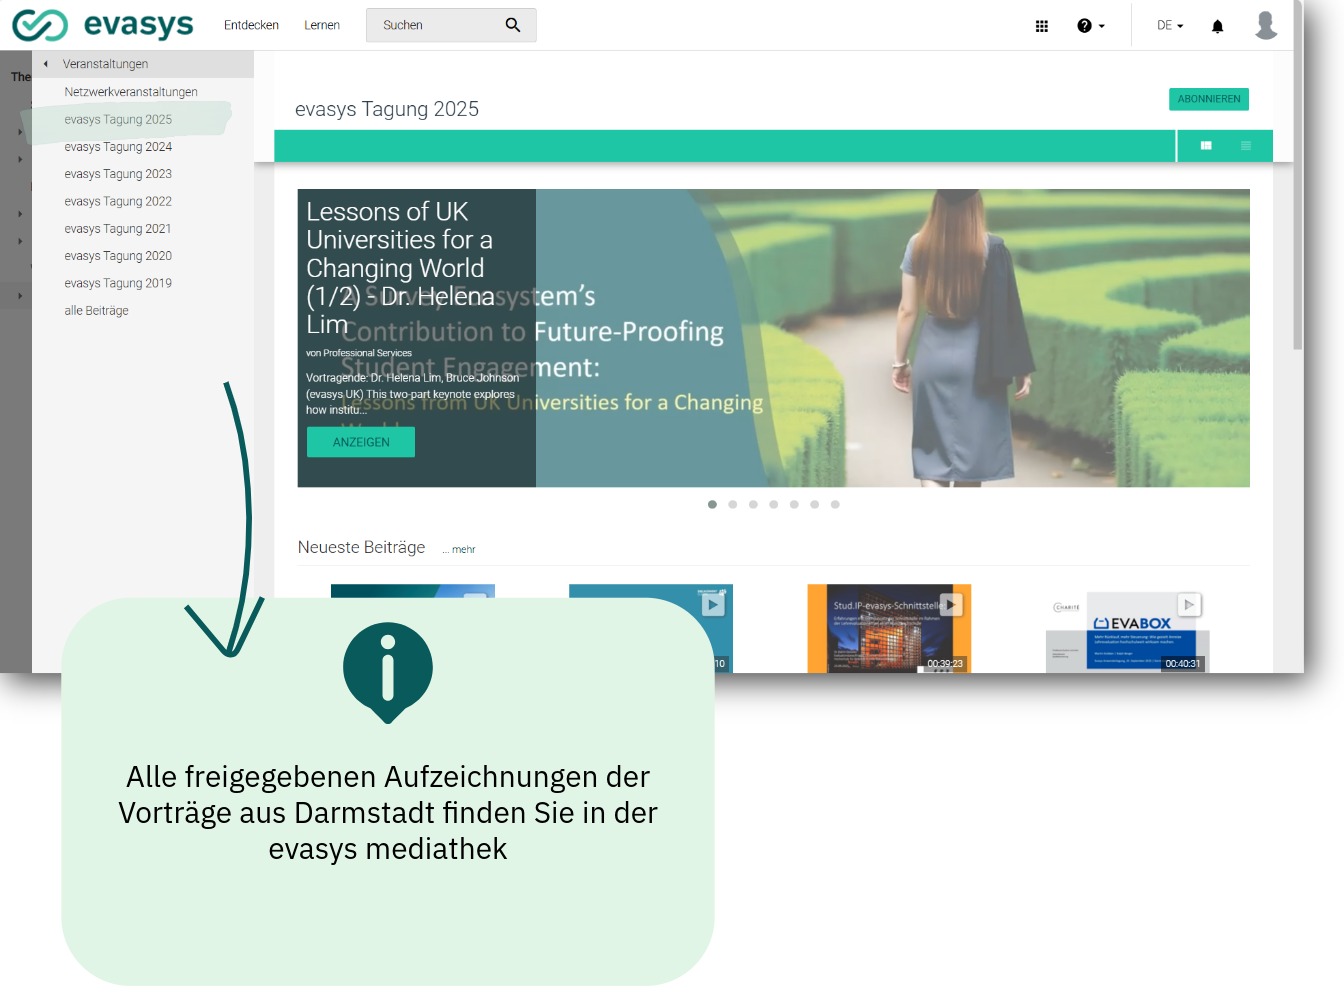This screenshot has height=1008, width=1344.
Task: Switch to list view layout
Action: (1246, 146)
